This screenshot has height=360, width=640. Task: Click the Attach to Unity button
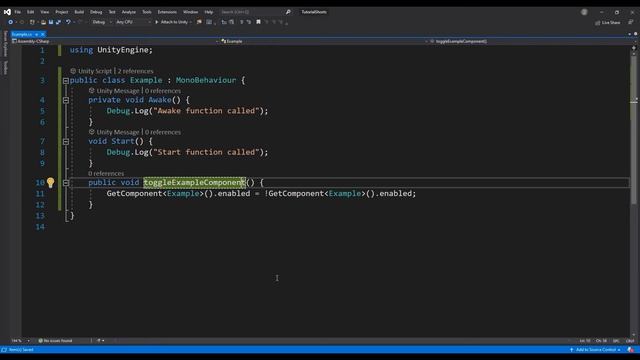tap(173, 22)
